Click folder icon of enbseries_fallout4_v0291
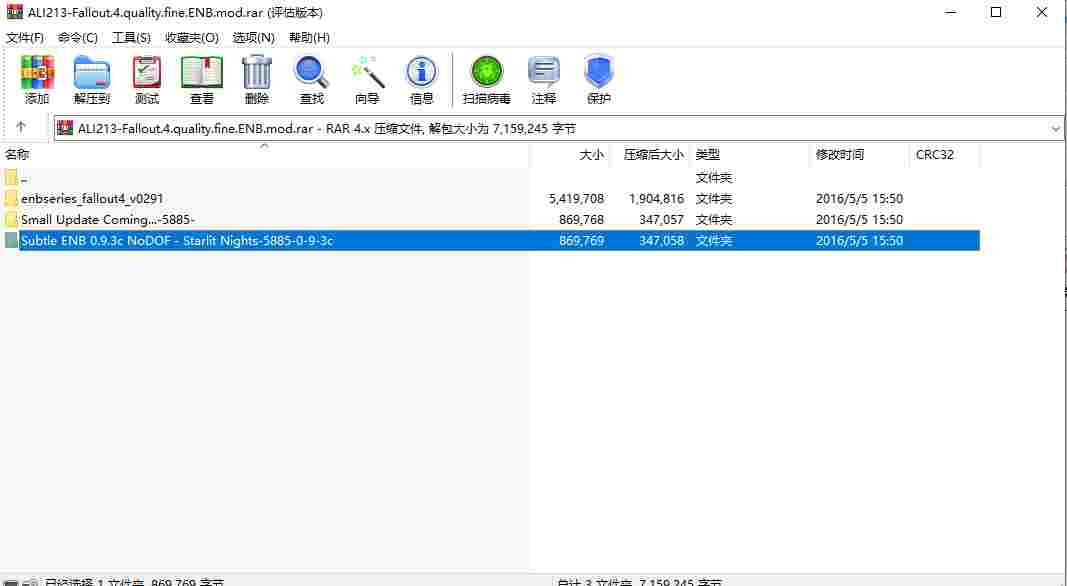Image resolution: width=1067 pixels, height=586 pixels. click(x=11, y=199)
